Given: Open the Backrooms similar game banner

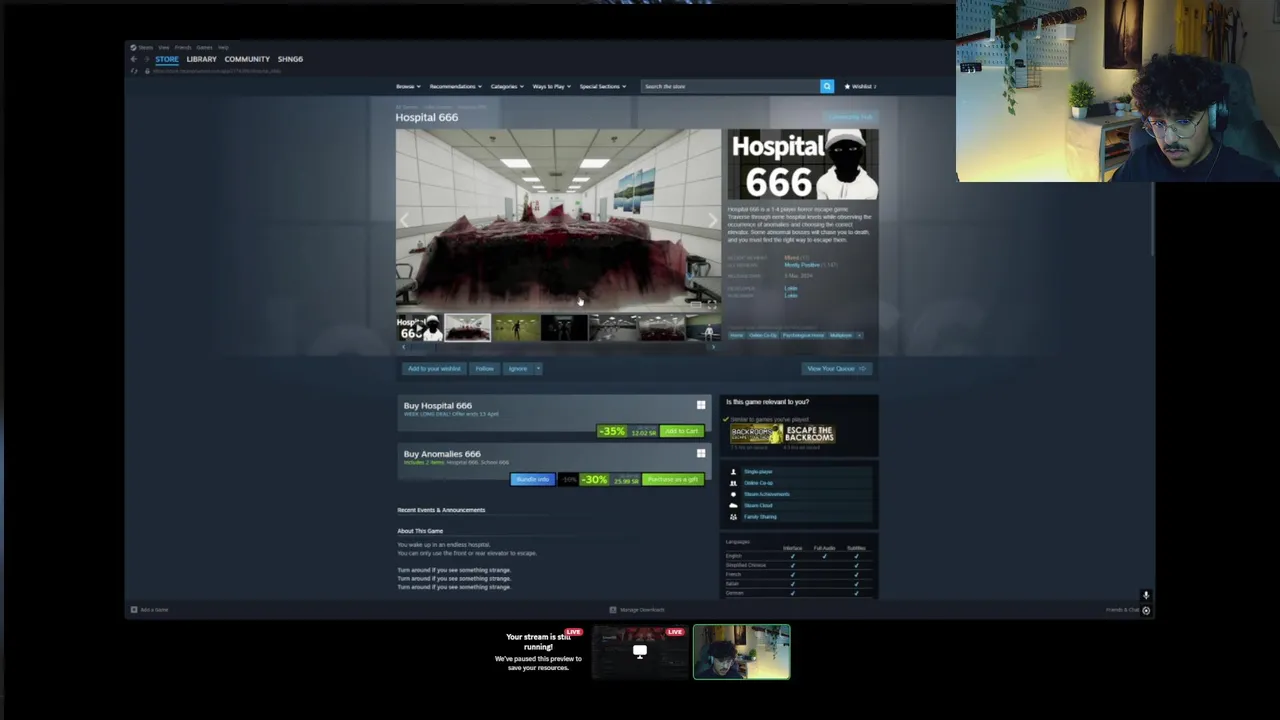Looking at the screenshot, I should tap(756, 433).
